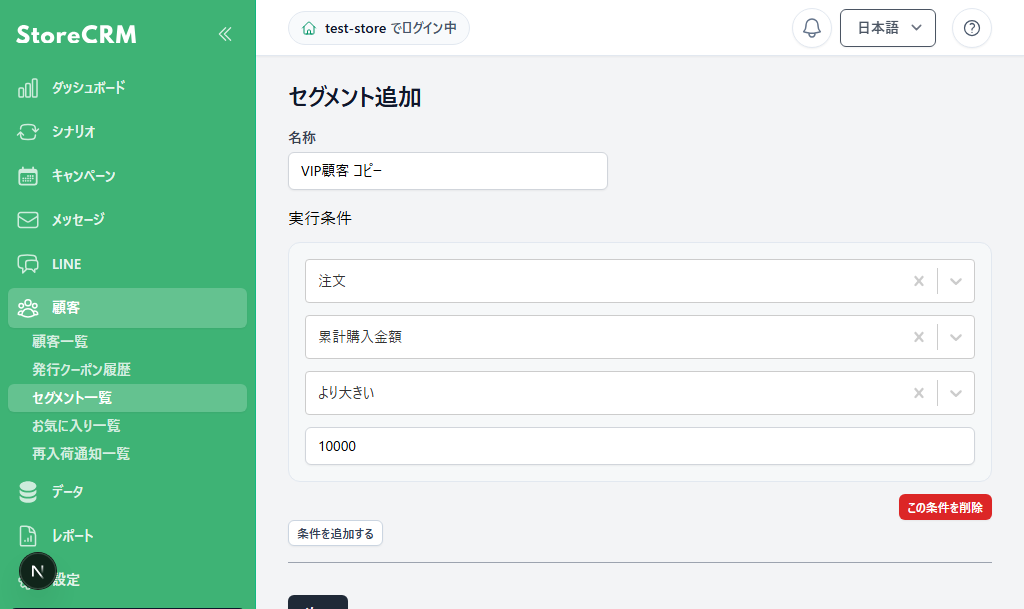The height and width of the screenshot is (609, 1024).
Task: Click the この条件を削除 button
Action: pyautogui.click(x=945, y=507)
